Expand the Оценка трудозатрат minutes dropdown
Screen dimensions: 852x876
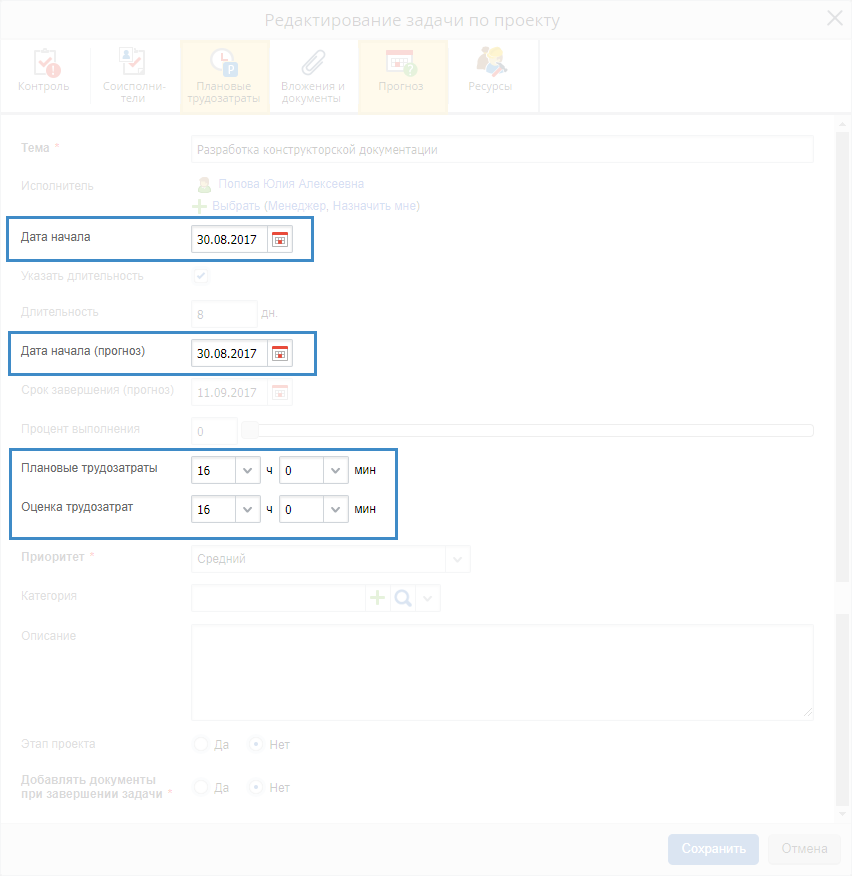[x=335, y=509]
